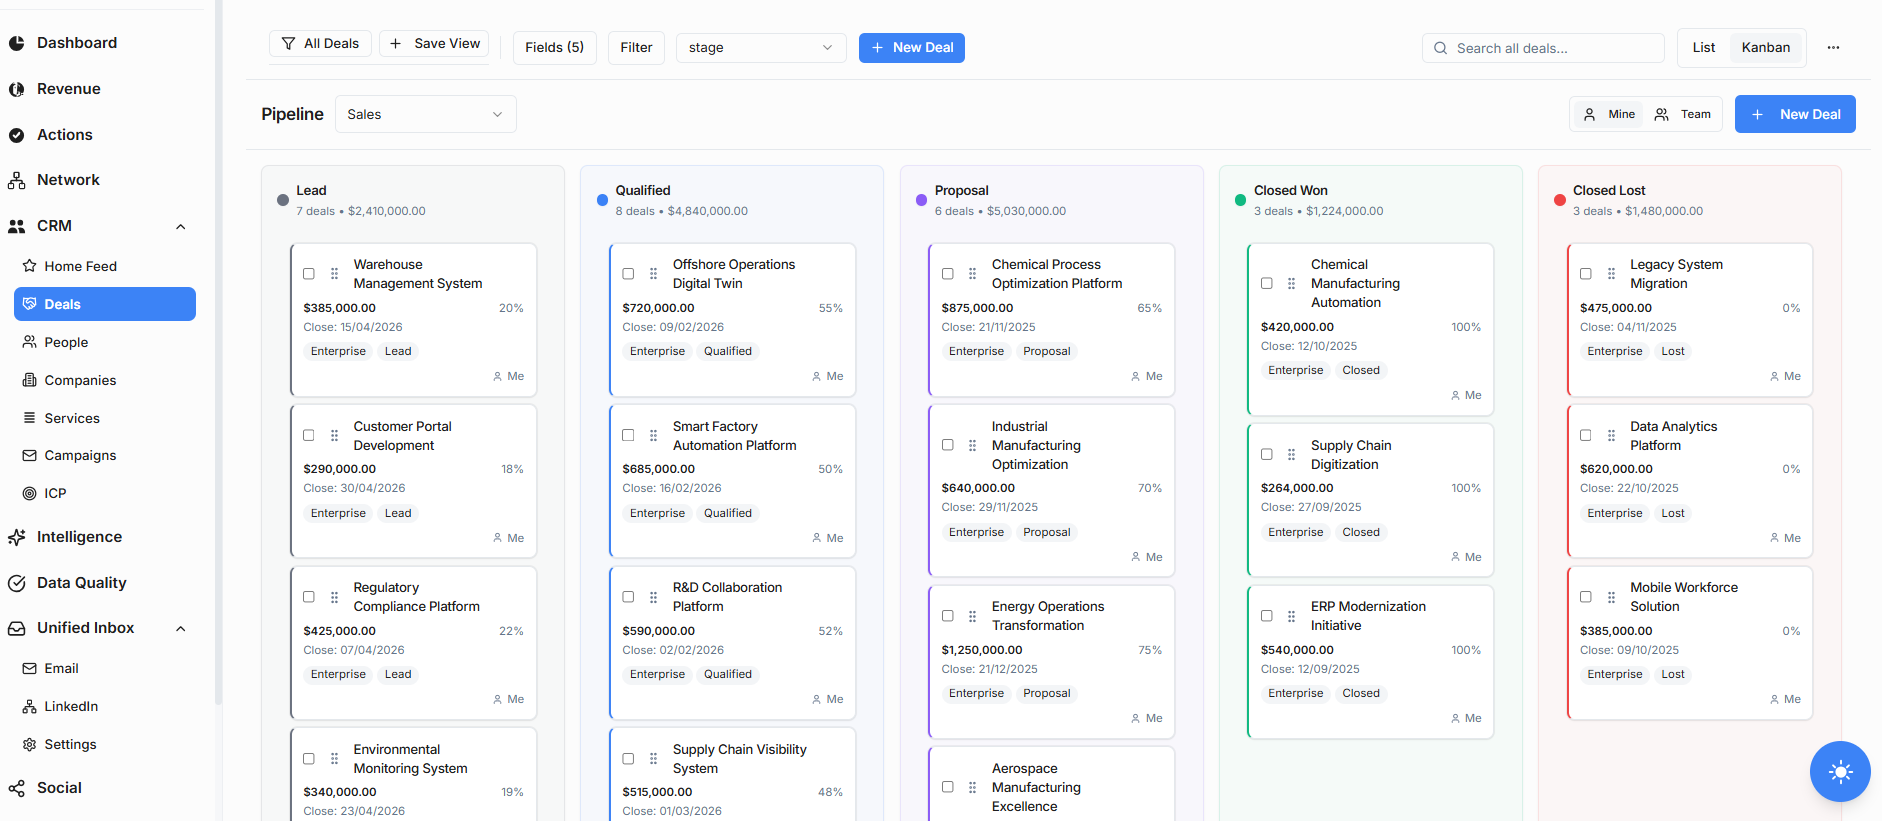
Task: Open Data Quality checkmark icon
Action: click(x=17, y=583)
